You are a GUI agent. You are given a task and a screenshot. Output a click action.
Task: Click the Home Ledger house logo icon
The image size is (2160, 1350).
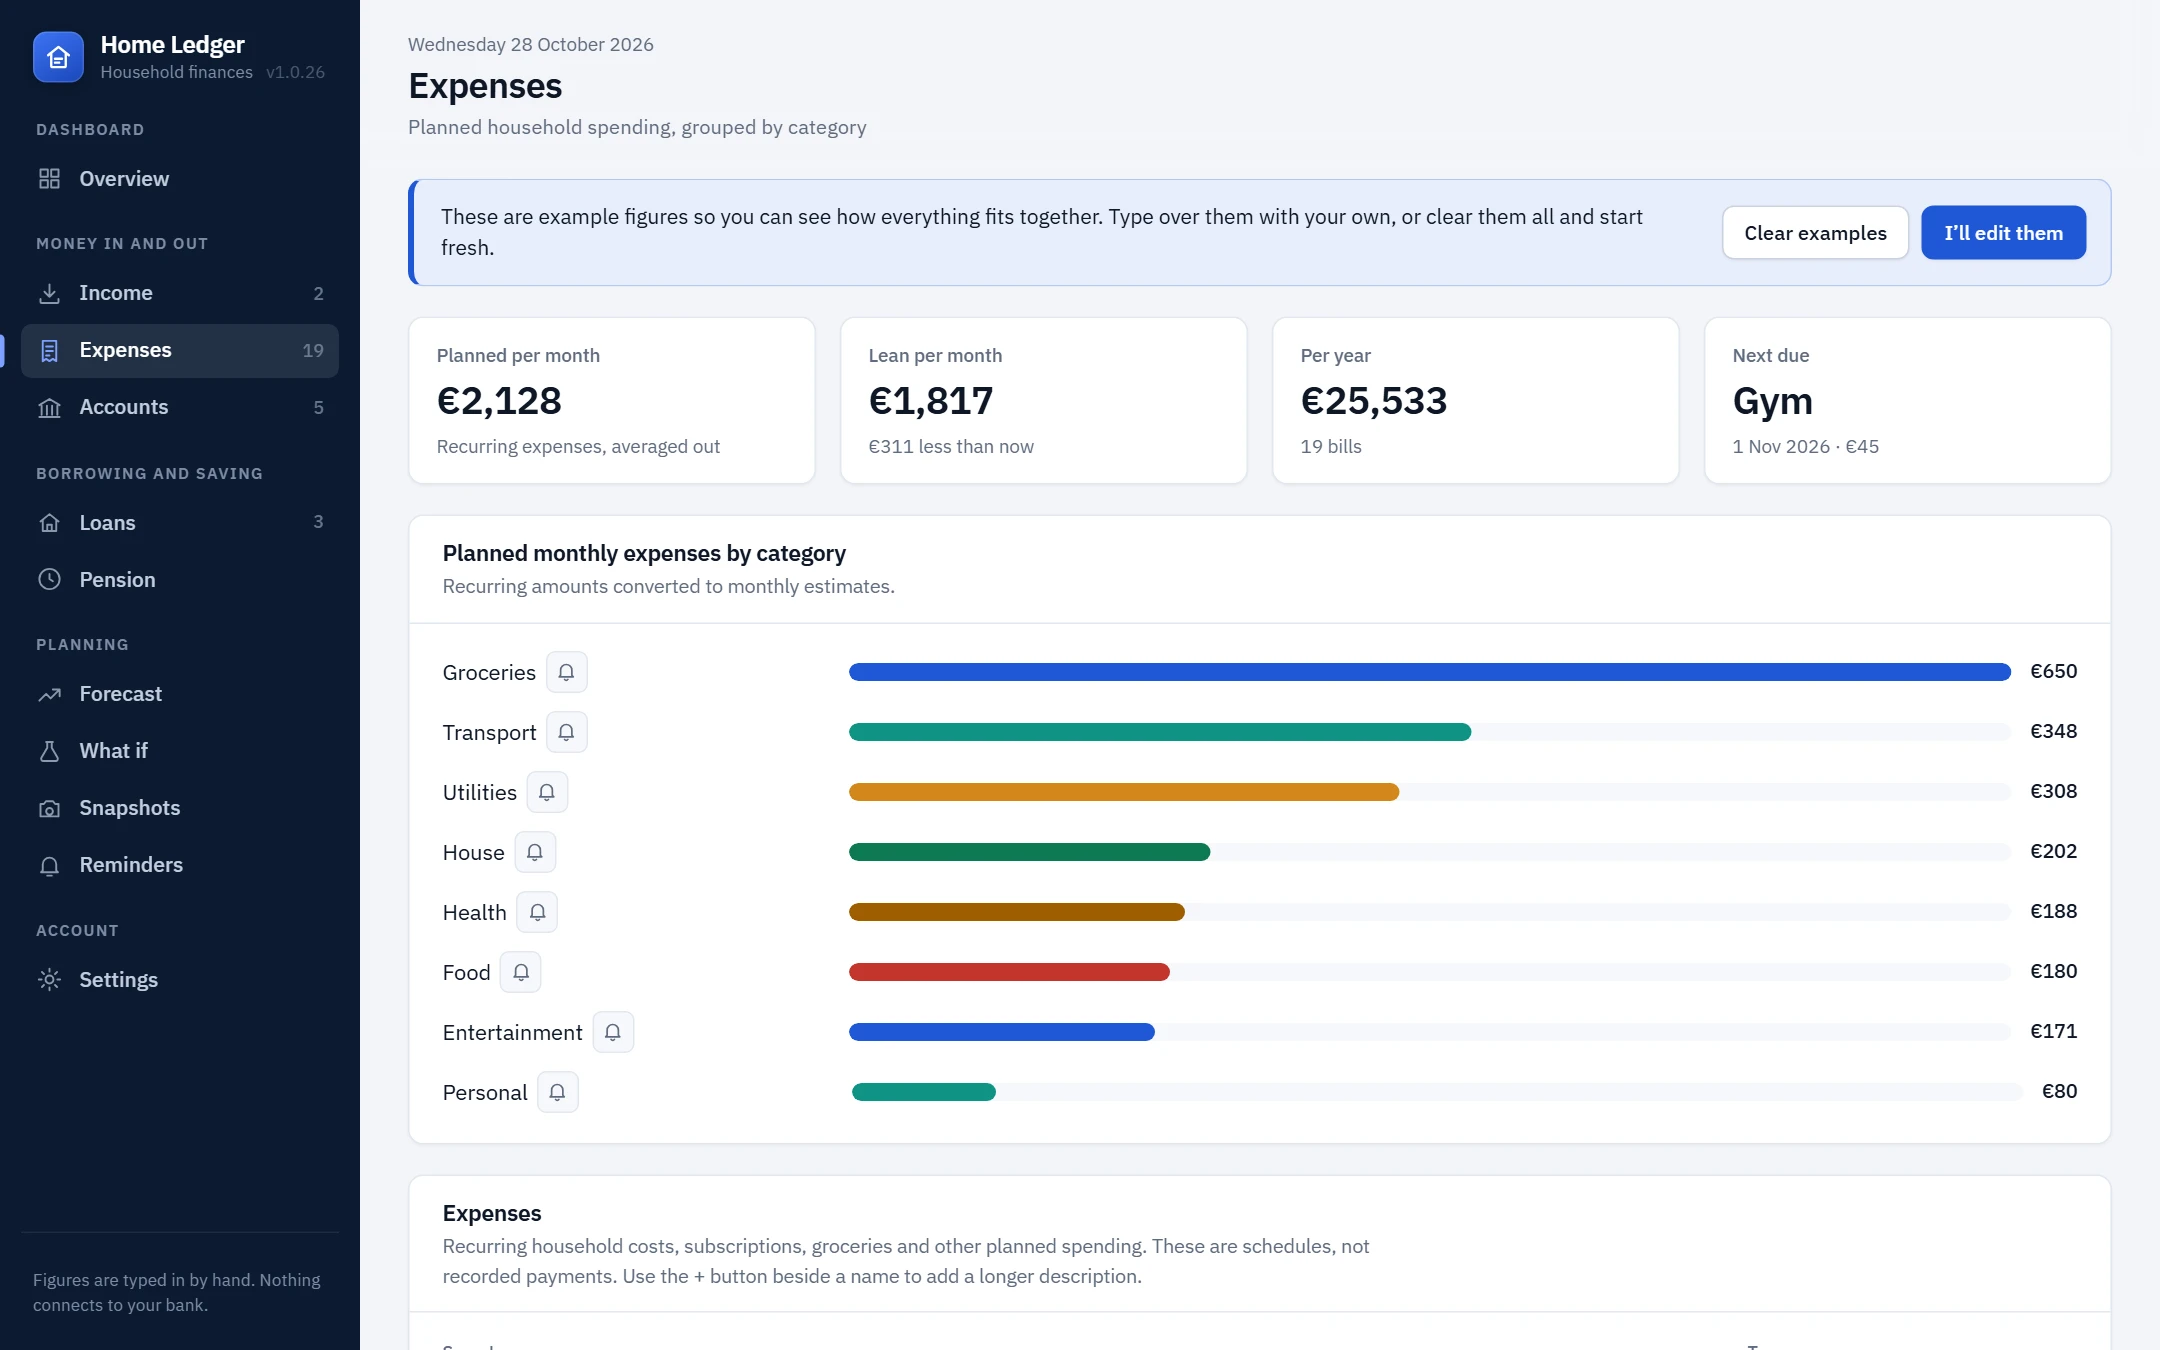[x=58, y=57]
